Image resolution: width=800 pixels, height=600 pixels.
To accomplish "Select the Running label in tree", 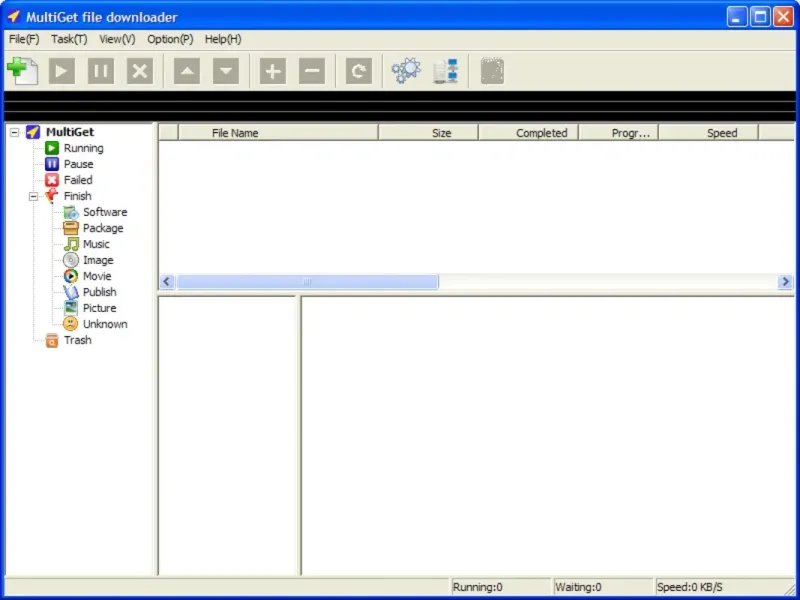I will point(84,148).
